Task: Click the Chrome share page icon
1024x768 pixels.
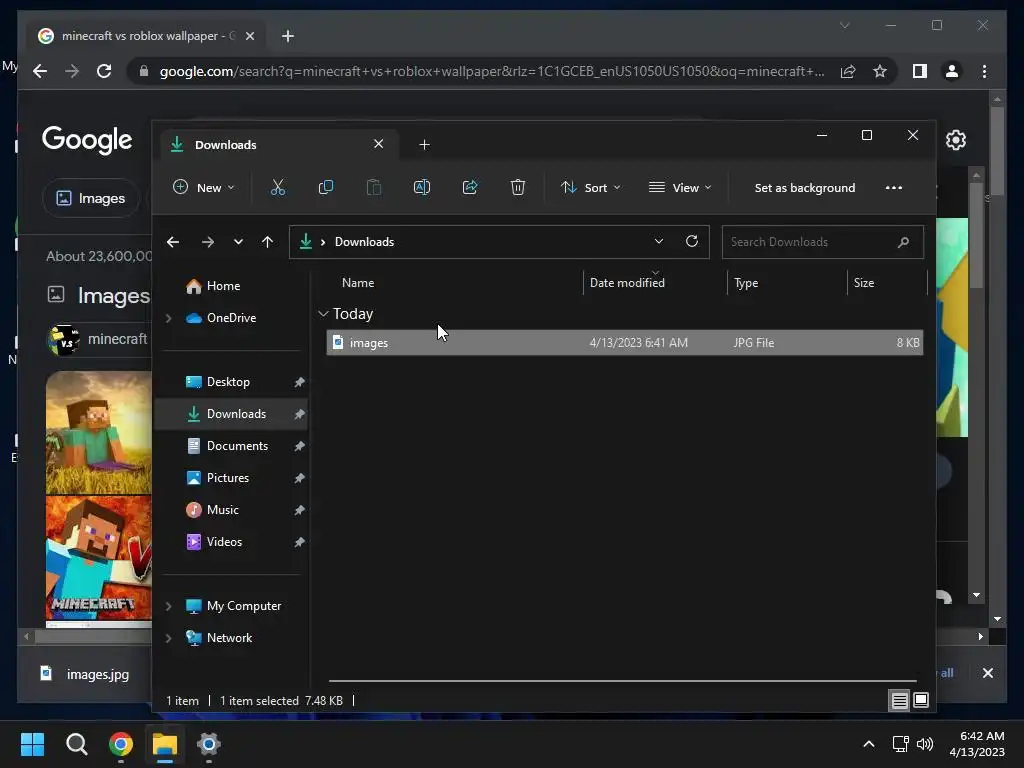Action: pos(848,71)
